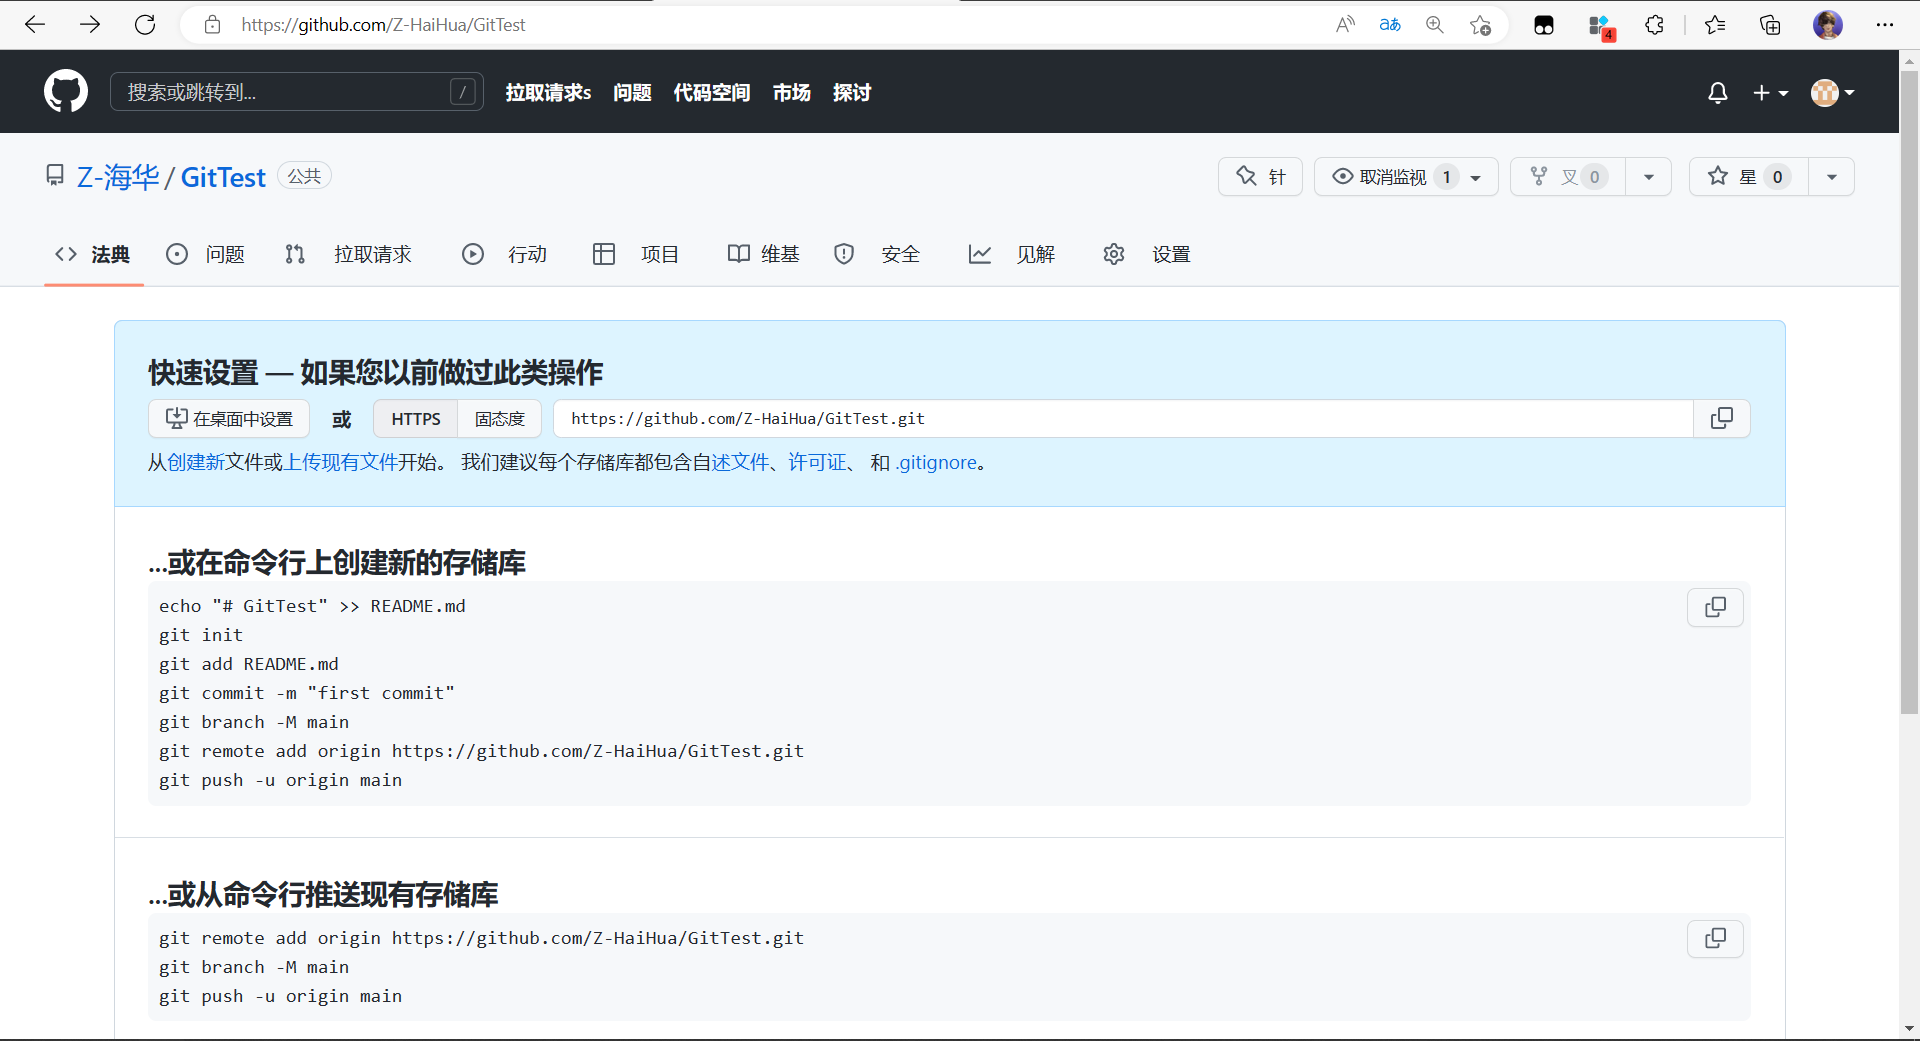The image size is (1920, 1041).
Task: Open the black rounded extension icon
Action: tap(1544, 25)
